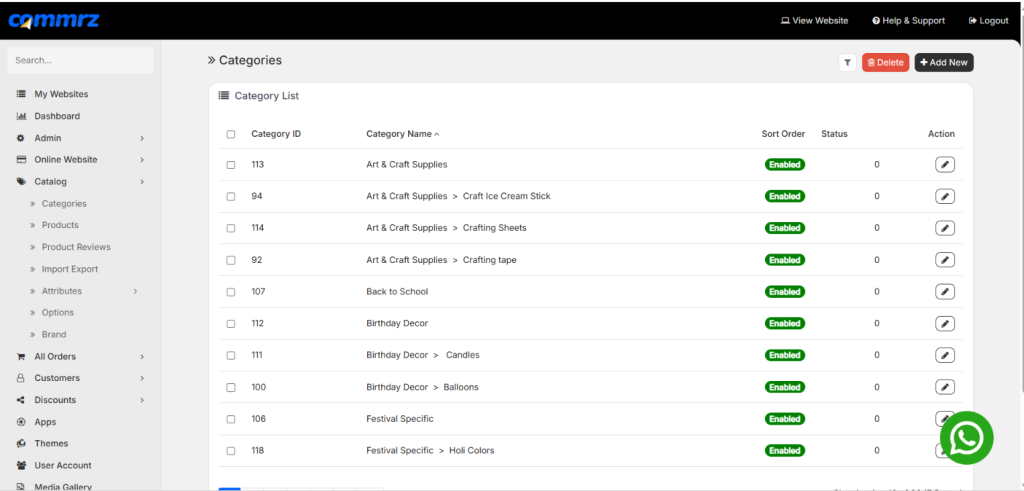Click the Sort Order column header
Viewport: 1024px width, 491px height.
(x=783, y=134)
